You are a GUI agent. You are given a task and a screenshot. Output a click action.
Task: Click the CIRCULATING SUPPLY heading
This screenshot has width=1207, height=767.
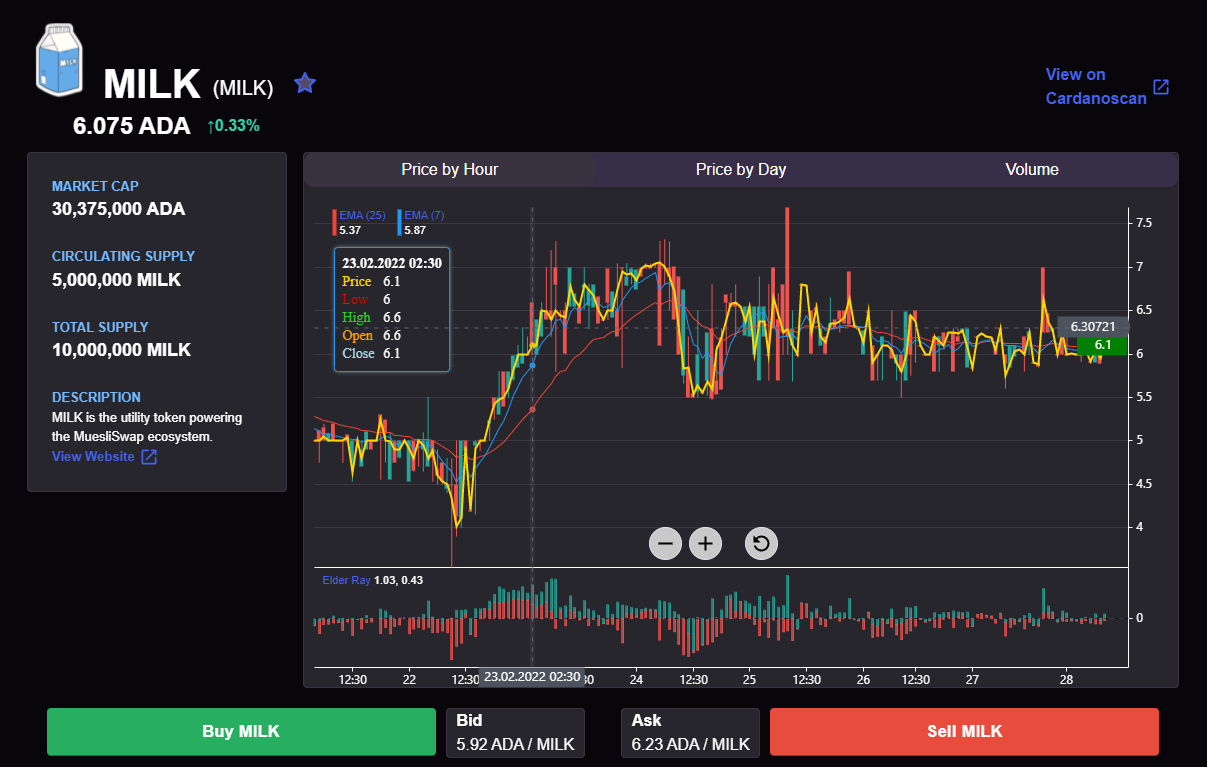pyautogui.click(x=123, y=256)
